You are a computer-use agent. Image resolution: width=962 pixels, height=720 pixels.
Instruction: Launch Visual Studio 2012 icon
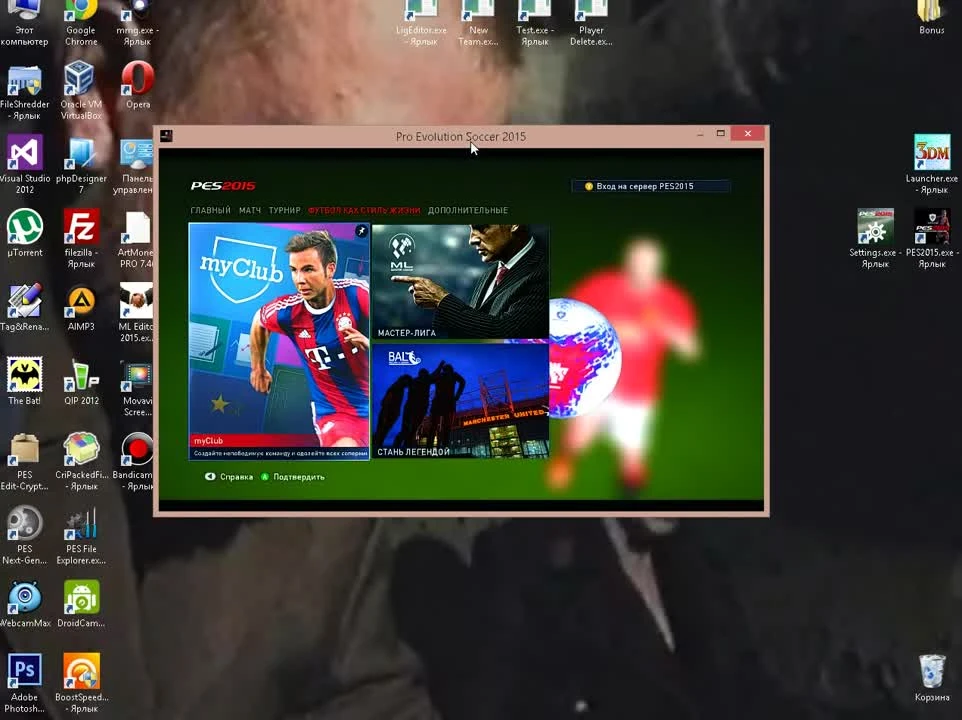point(25,164)
